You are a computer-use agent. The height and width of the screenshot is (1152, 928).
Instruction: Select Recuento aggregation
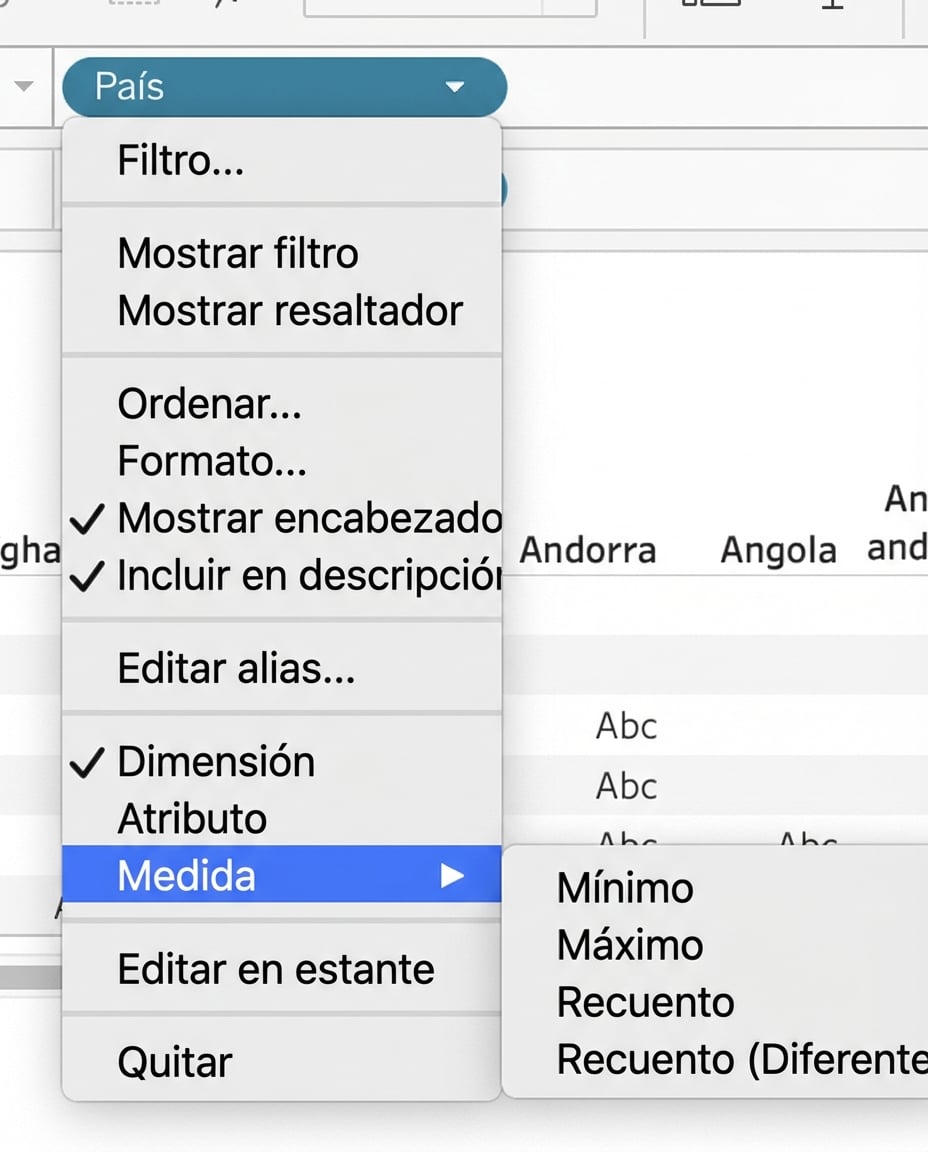point(642,1001)
